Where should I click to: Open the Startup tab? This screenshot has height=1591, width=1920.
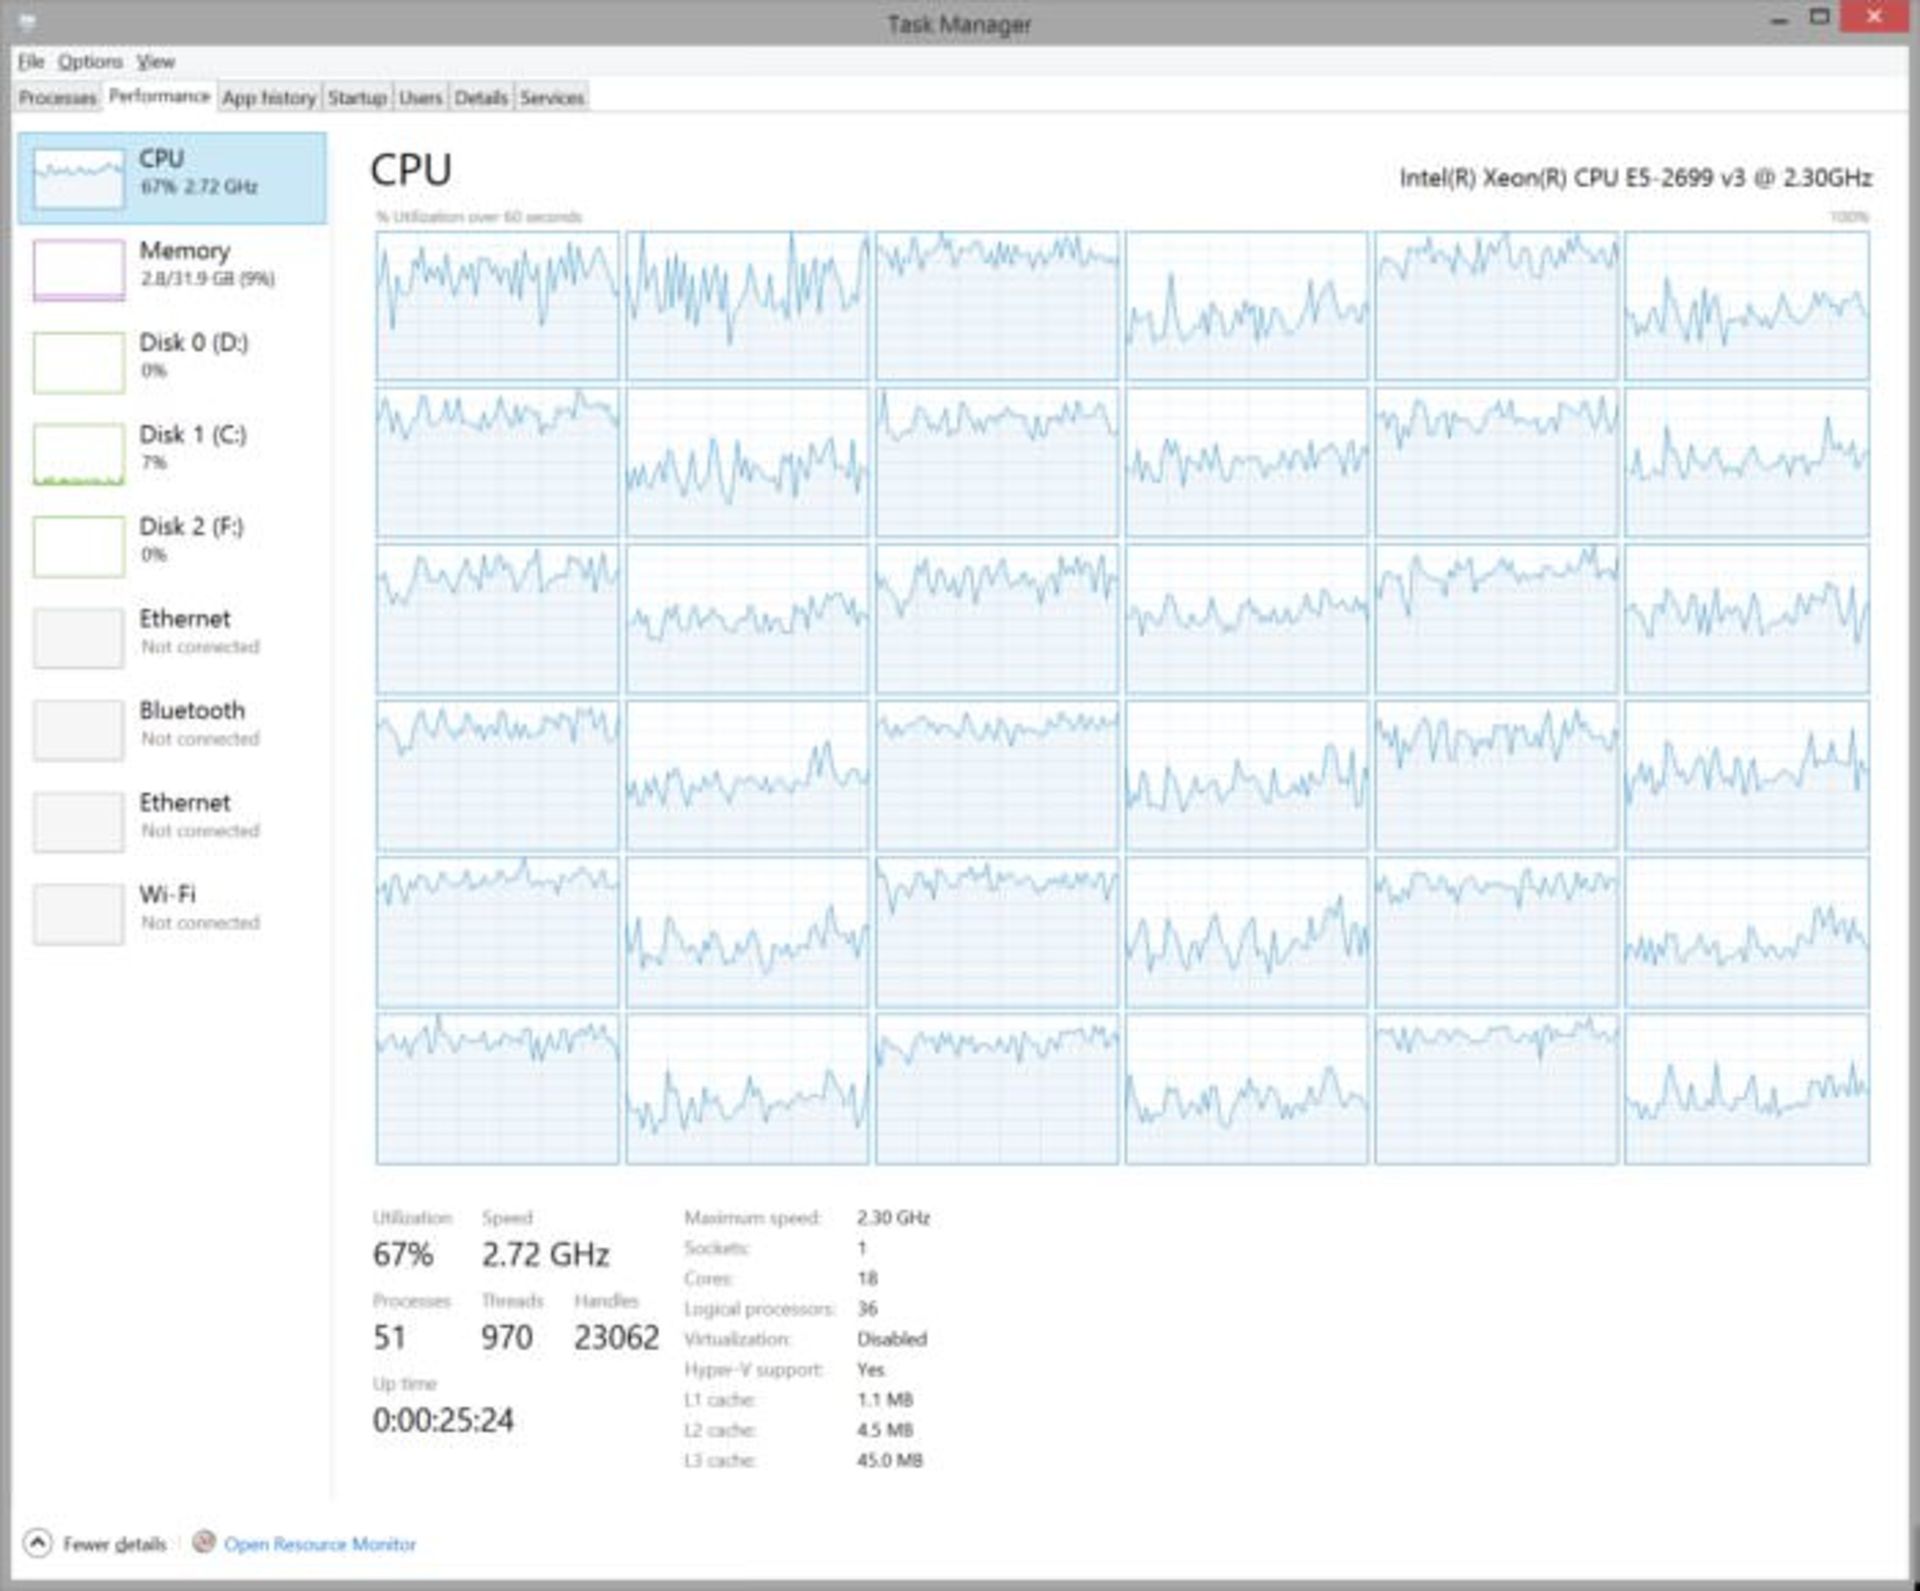tap(357, 98)
